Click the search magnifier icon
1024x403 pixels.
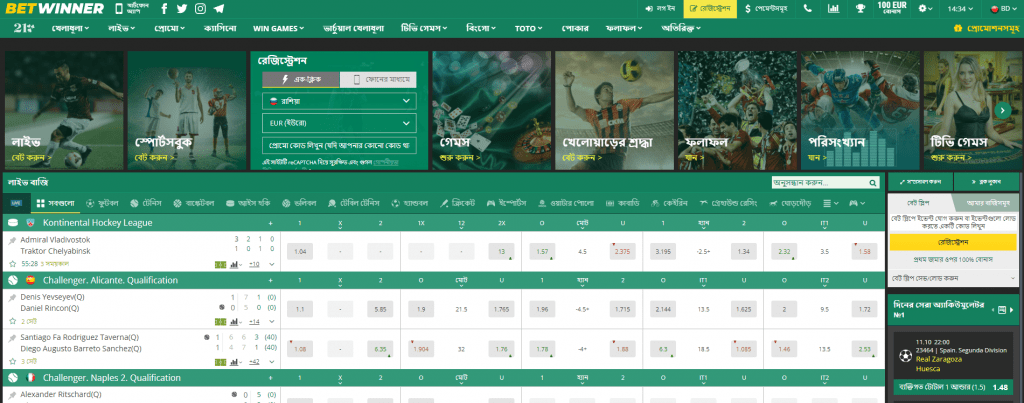pyautogui.click(x=872, y=183)
